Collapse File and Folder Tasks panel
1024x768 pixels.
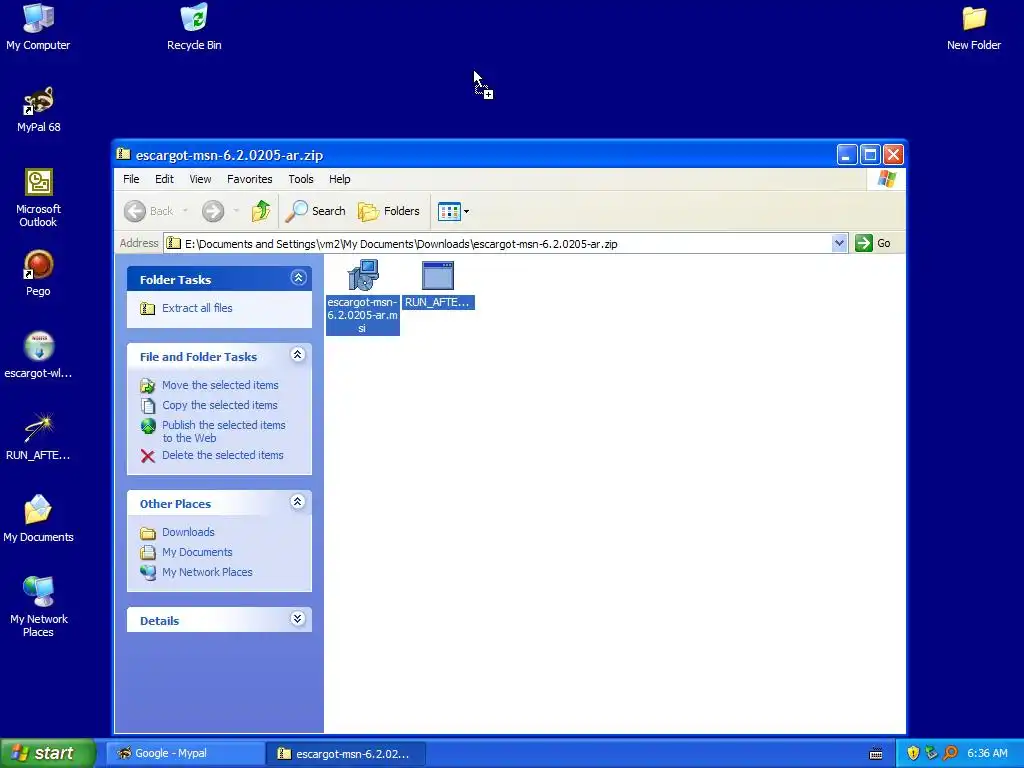(x=298, y=355)
